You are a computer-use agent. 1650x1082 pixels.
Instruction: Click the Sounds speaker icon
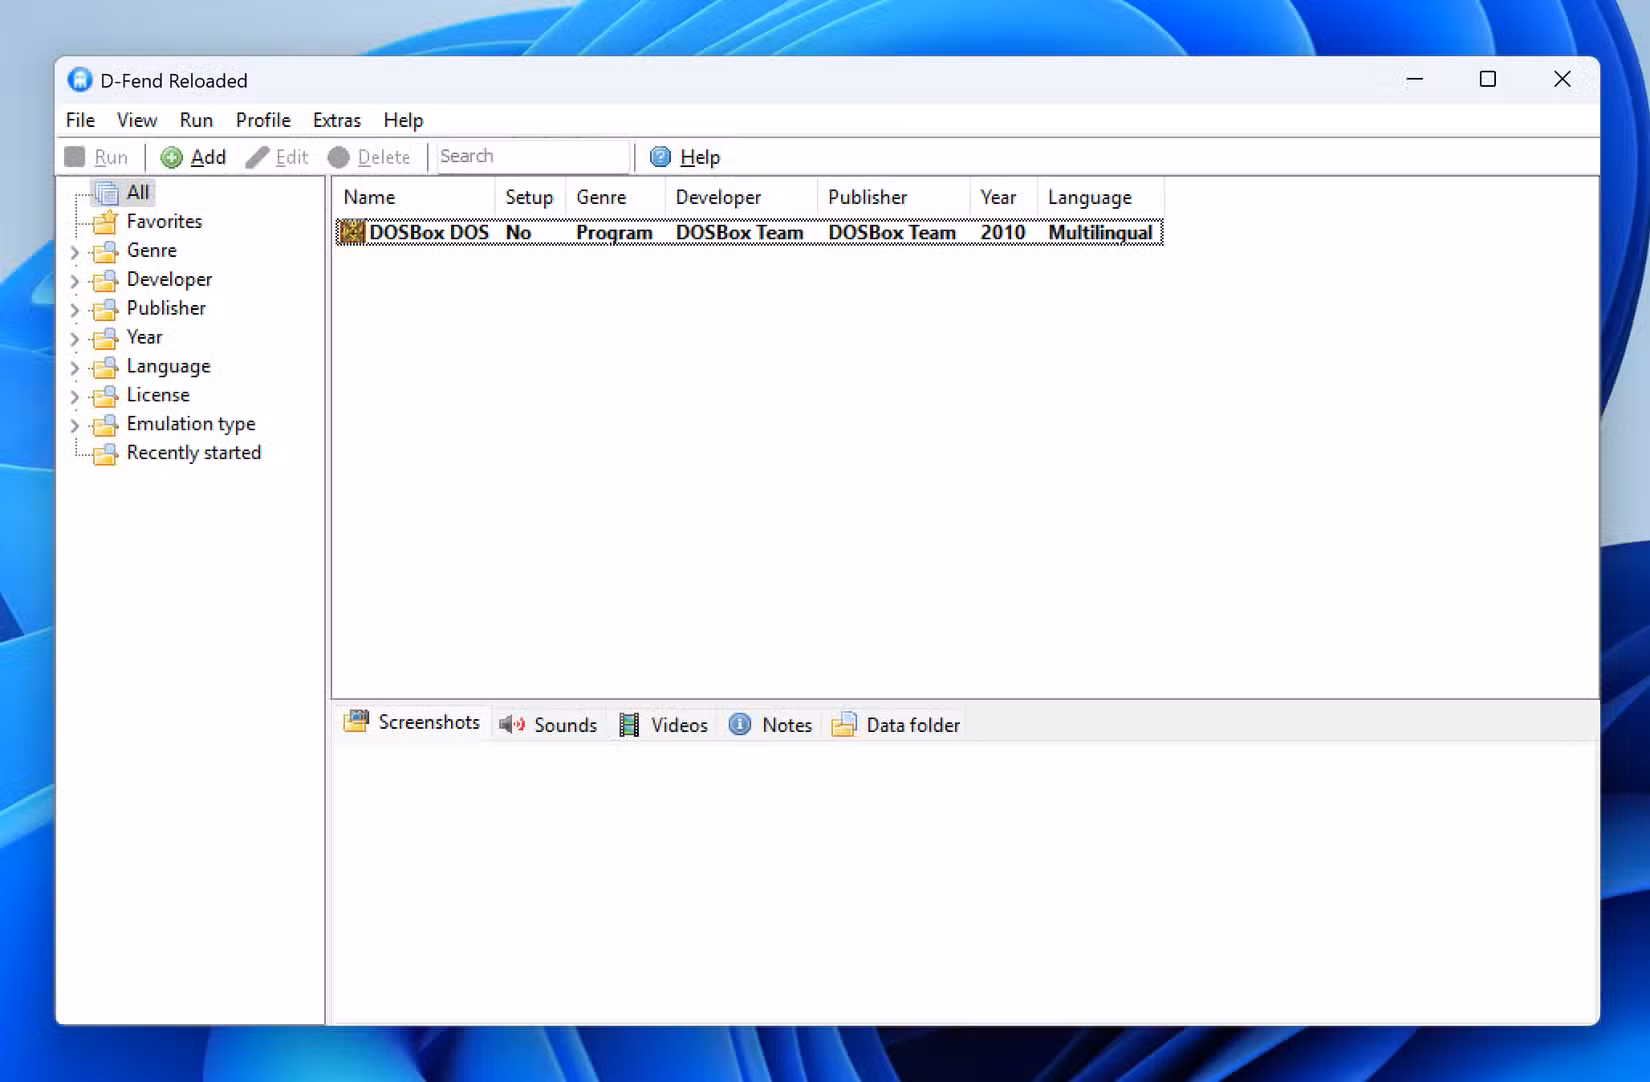(511, 724)
